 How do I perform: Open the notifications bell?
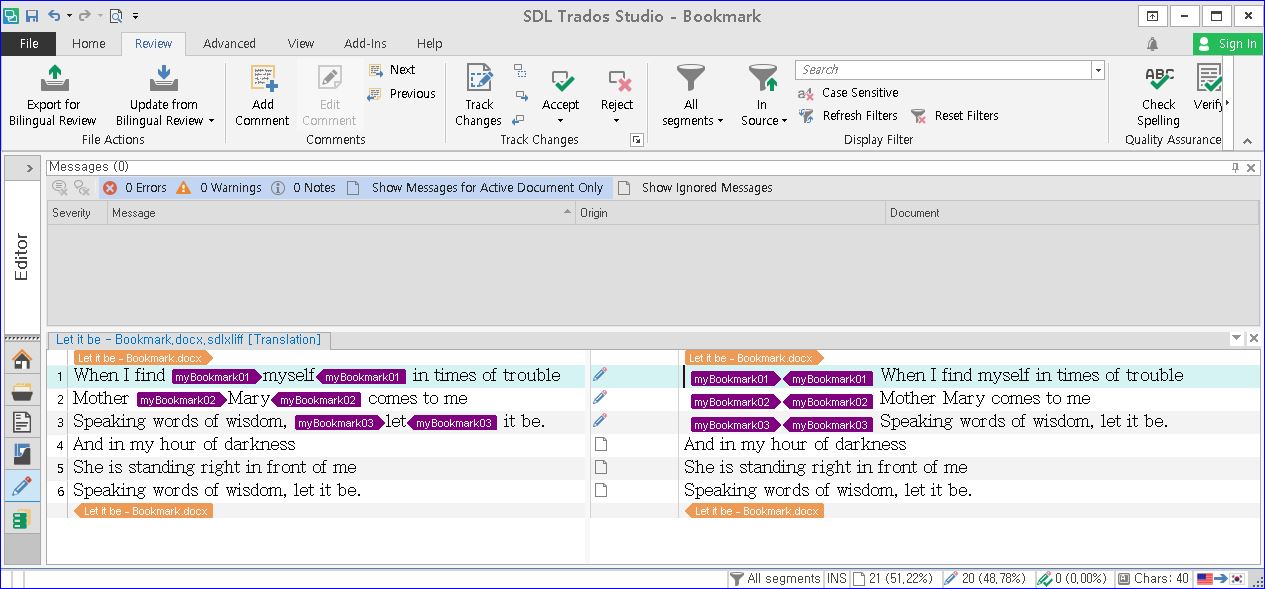1153,44
